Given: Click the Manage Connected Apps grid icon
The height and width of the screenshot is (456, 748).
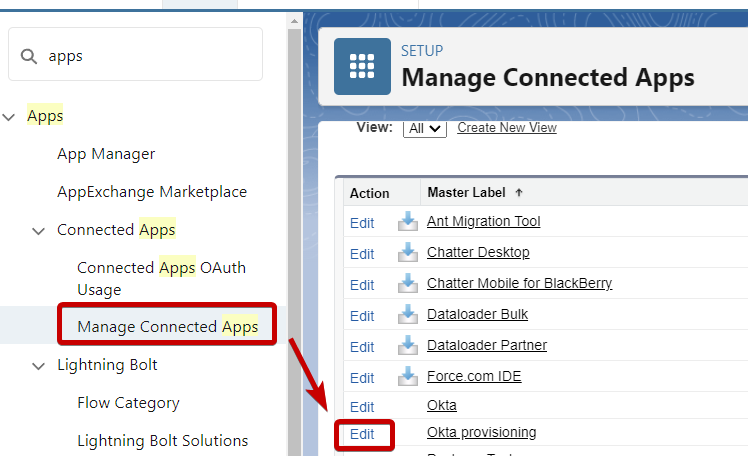Looking at the screenshot, I should point(362,66).
